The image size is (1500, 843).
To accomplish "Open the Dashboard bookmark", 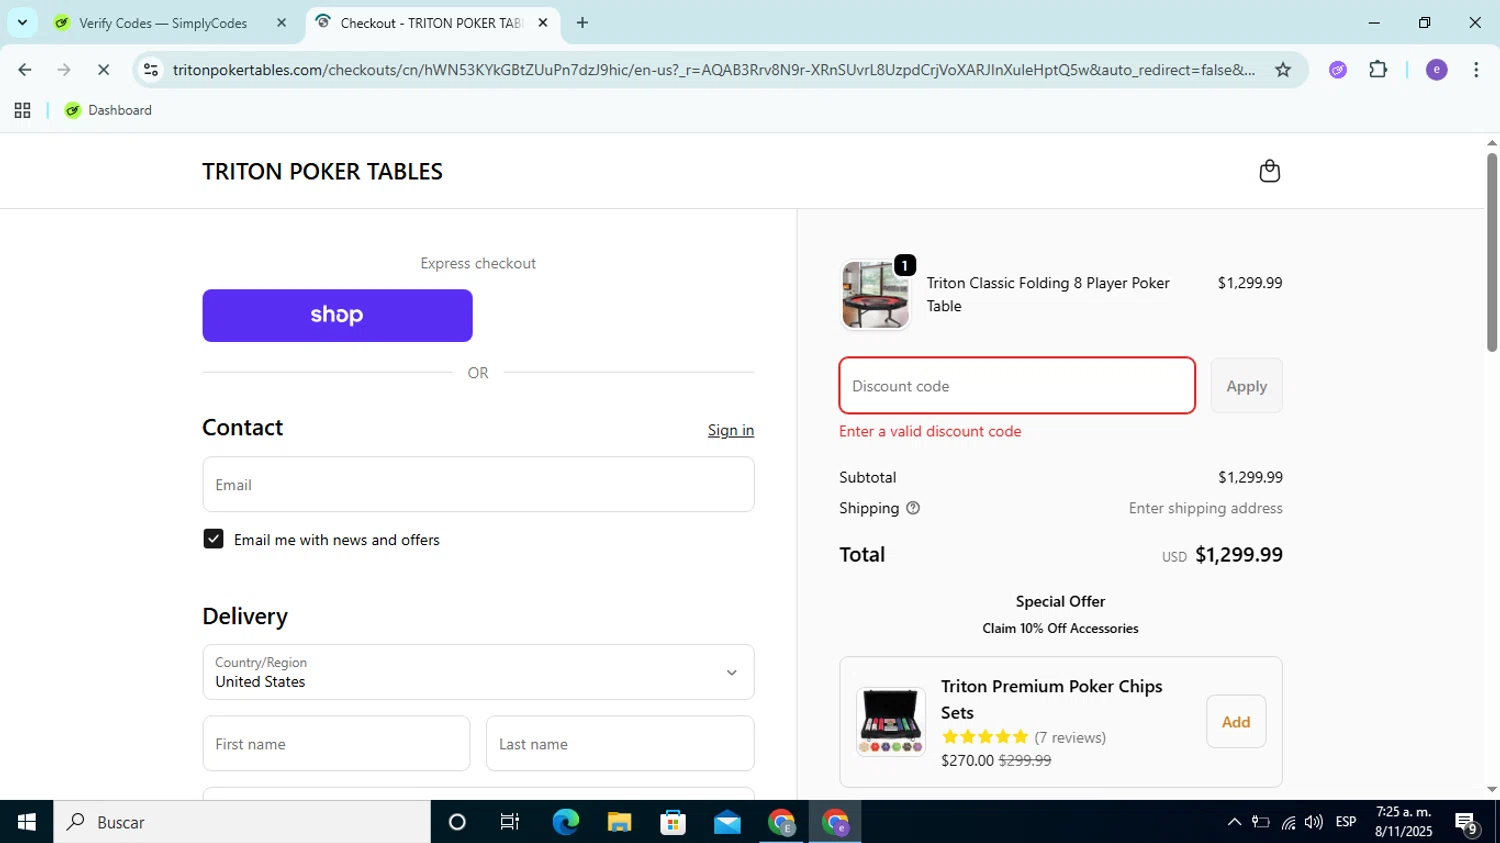I will pyautogui.click(x=108, y=111).
